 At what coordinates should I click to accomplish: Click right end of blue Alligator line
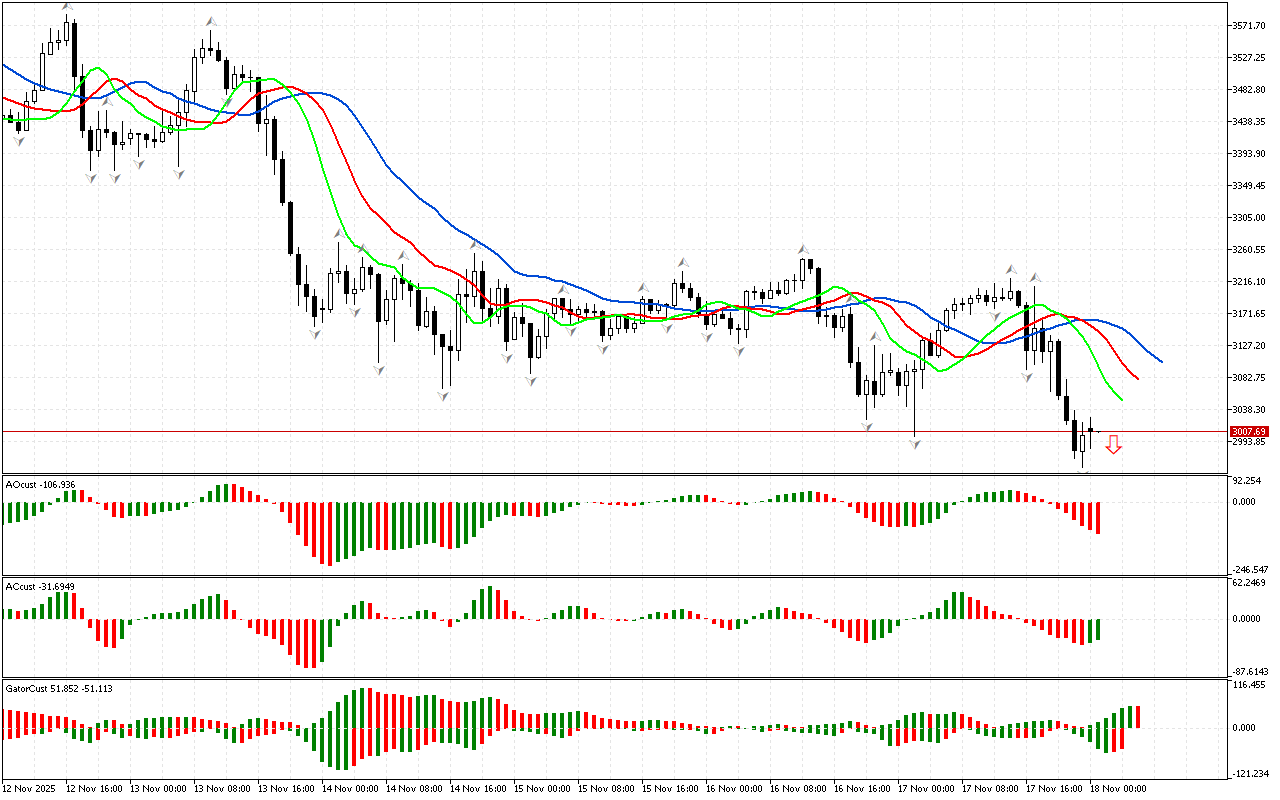pyautogui.click(x=1161, y=361)
